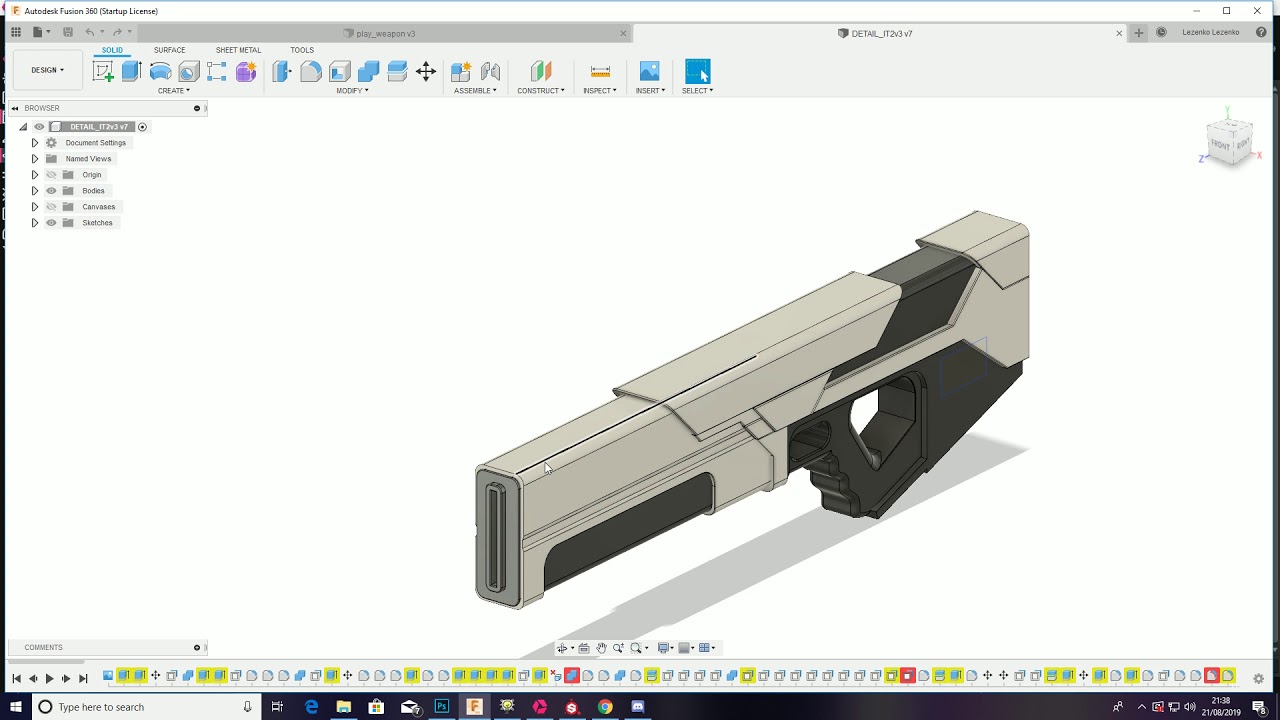Image resolution: width=1280 pixels, height=720 pixels.
Task: Jump to the timeline beginning
Action: click(16, 679)
